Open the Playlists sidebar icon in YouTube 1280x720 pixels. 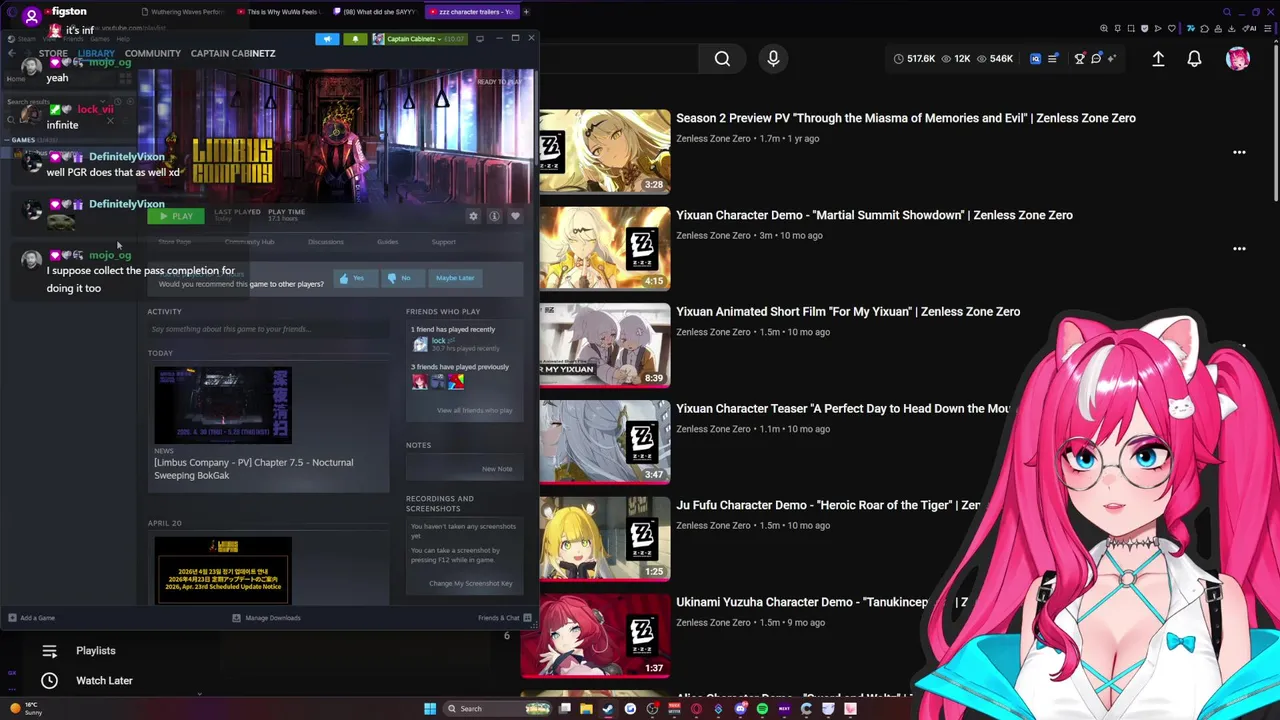point(49,651)
